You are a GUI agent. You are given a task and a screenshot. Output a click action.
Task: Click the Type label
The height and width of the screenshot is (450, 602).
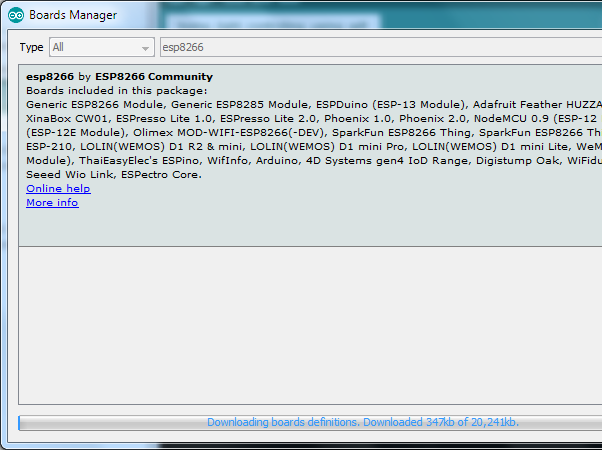pyautogui.click(x=31, y=47)
